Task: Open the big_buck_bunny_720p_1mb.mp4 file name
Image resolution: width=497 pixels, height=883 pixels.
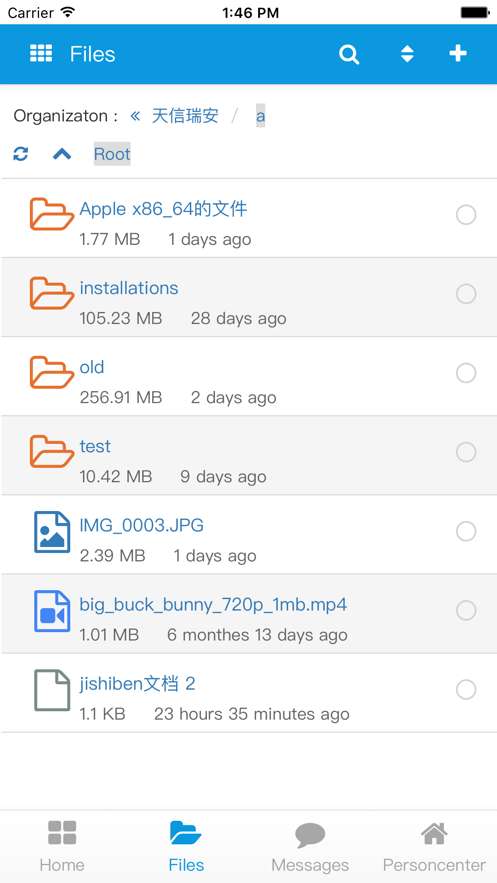Action: (213, 605)
